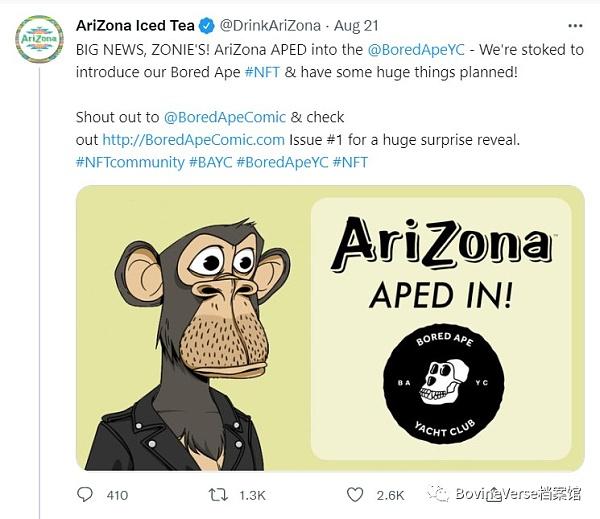Like the tweet with the heart icon
Screen dimensions: 600x519
click(x=355, y=495)
